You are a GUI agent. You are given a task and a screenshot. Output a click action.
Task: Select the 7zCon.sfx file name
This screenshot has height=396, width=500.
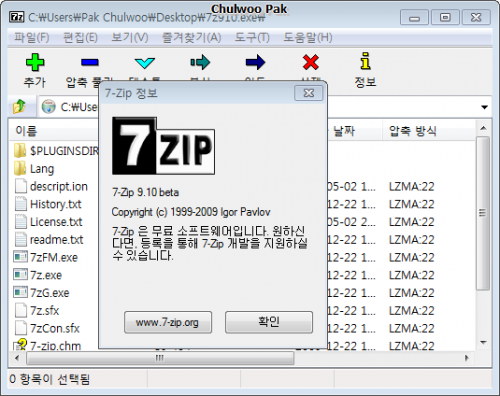click(x=55, y=328)
